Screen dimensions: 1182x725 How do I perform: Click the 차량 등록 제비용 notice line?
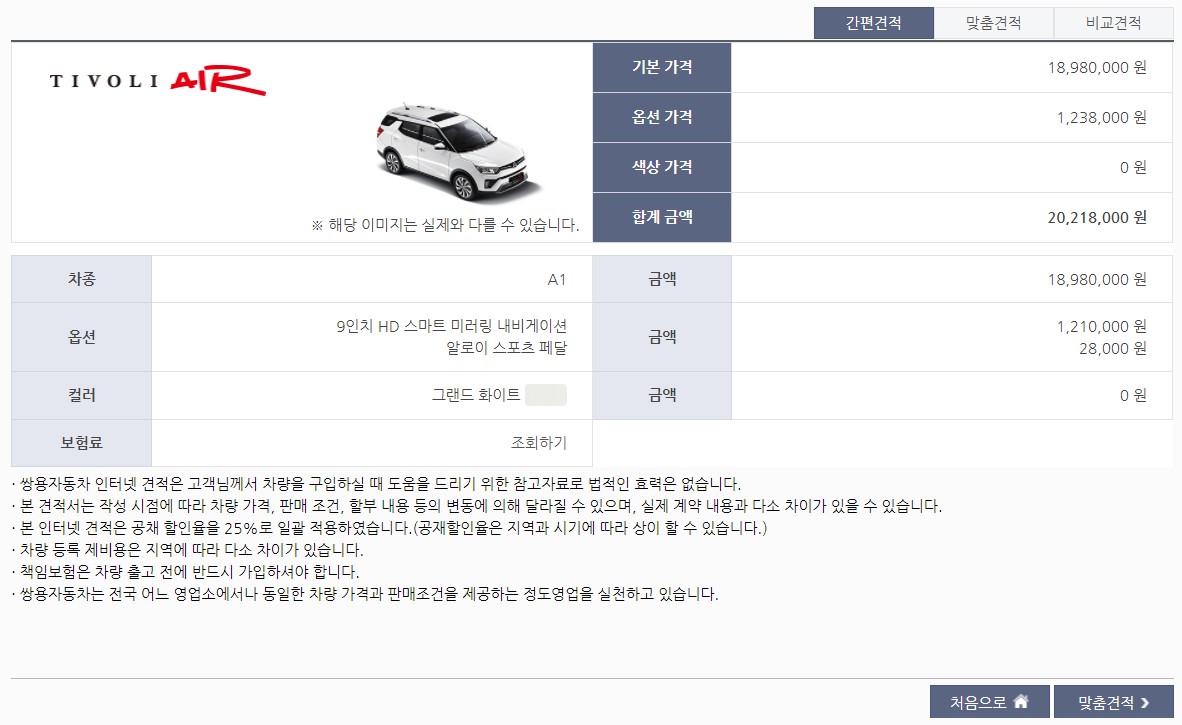(x=188, y=549)
